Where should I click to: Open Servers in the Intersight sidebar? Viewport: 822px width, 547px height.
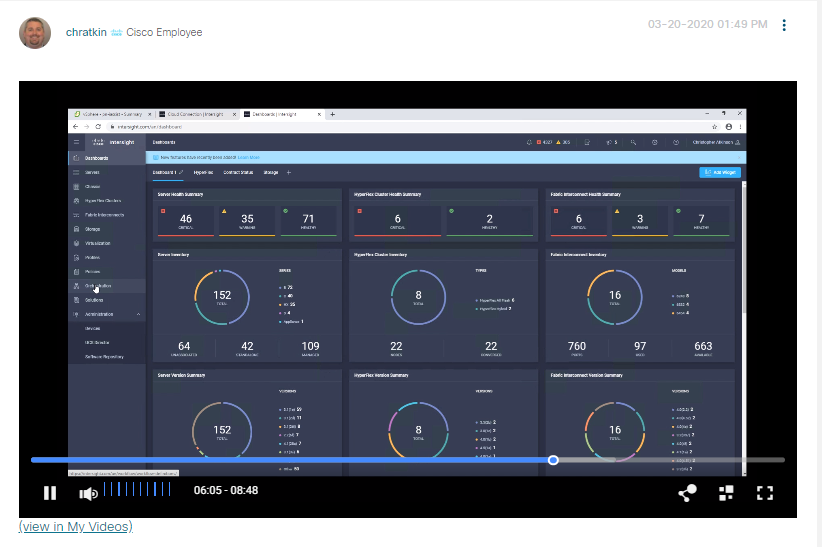click(x=93, y=172)
